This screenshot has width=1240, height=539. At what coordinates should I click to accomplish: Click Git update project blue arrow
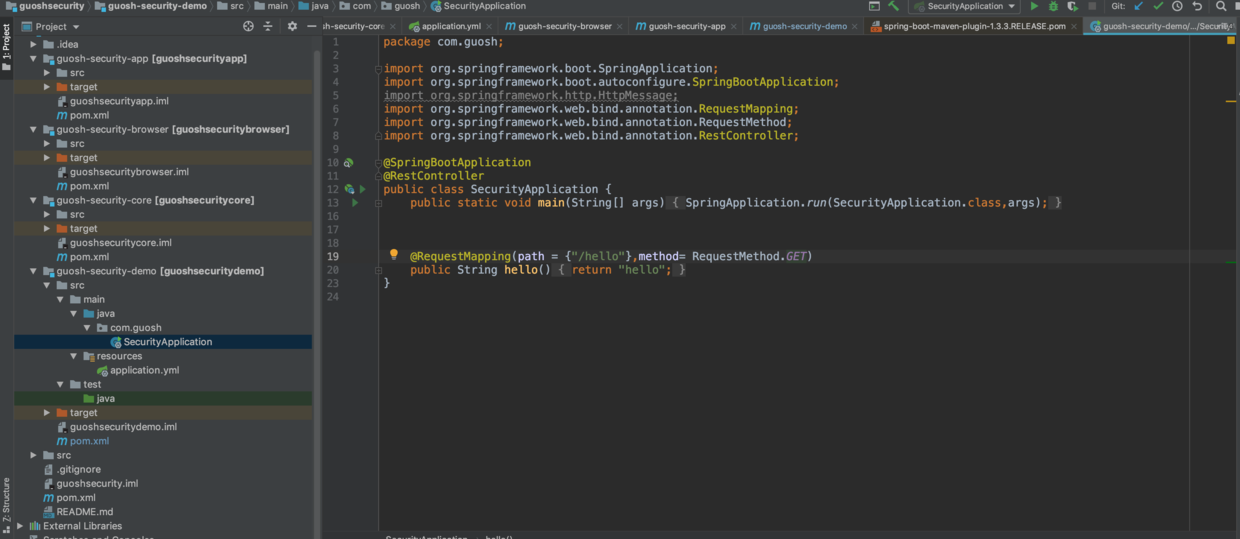[1138, 6]
